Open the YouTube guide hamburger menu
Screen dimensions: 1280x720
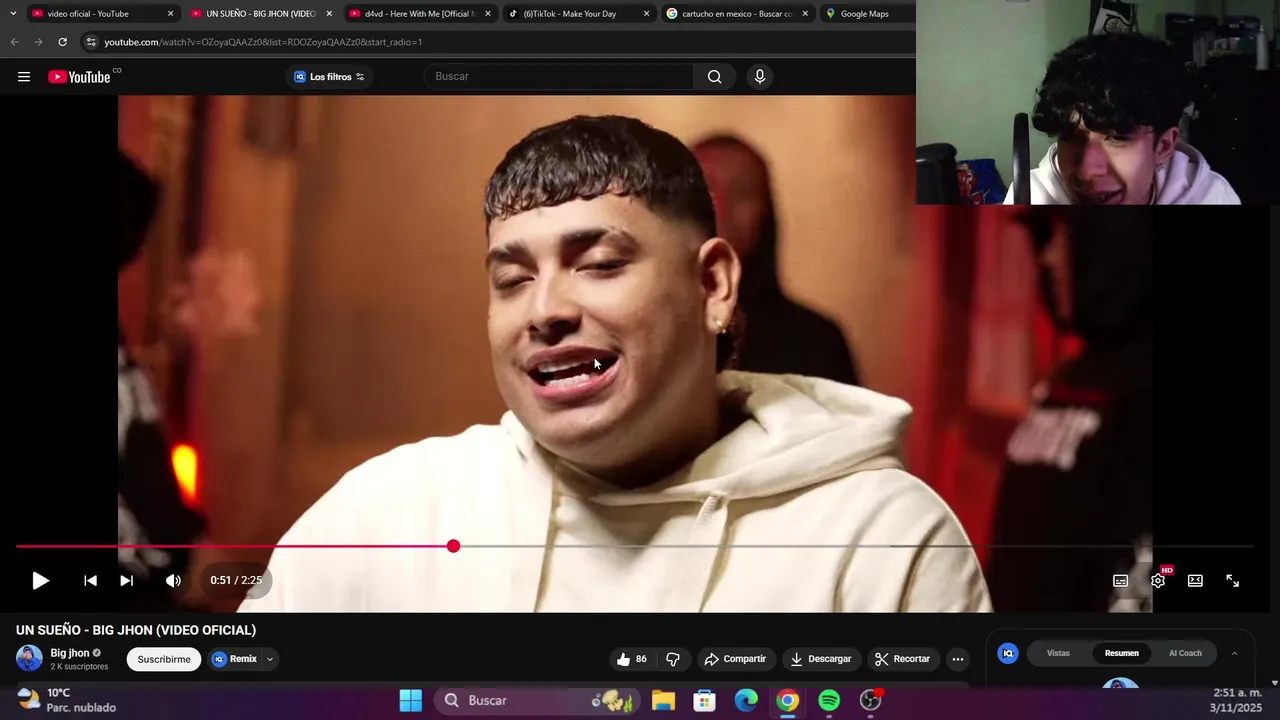(x=24, y=77)
